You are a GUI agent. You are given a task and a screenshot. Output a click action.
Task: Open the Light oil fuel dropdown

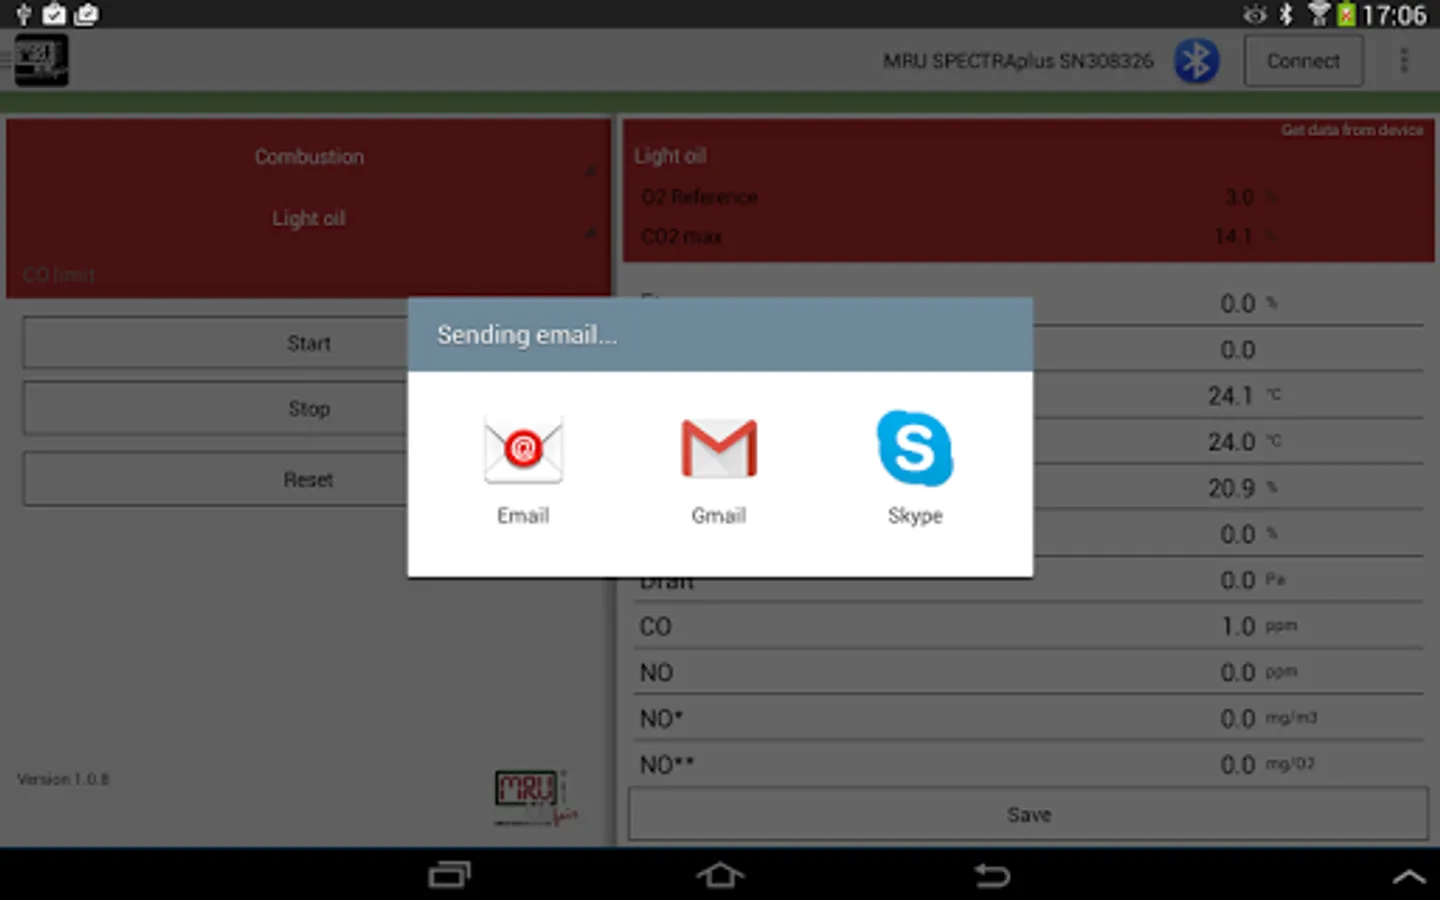pyautogui.click(x=308, y=219)
